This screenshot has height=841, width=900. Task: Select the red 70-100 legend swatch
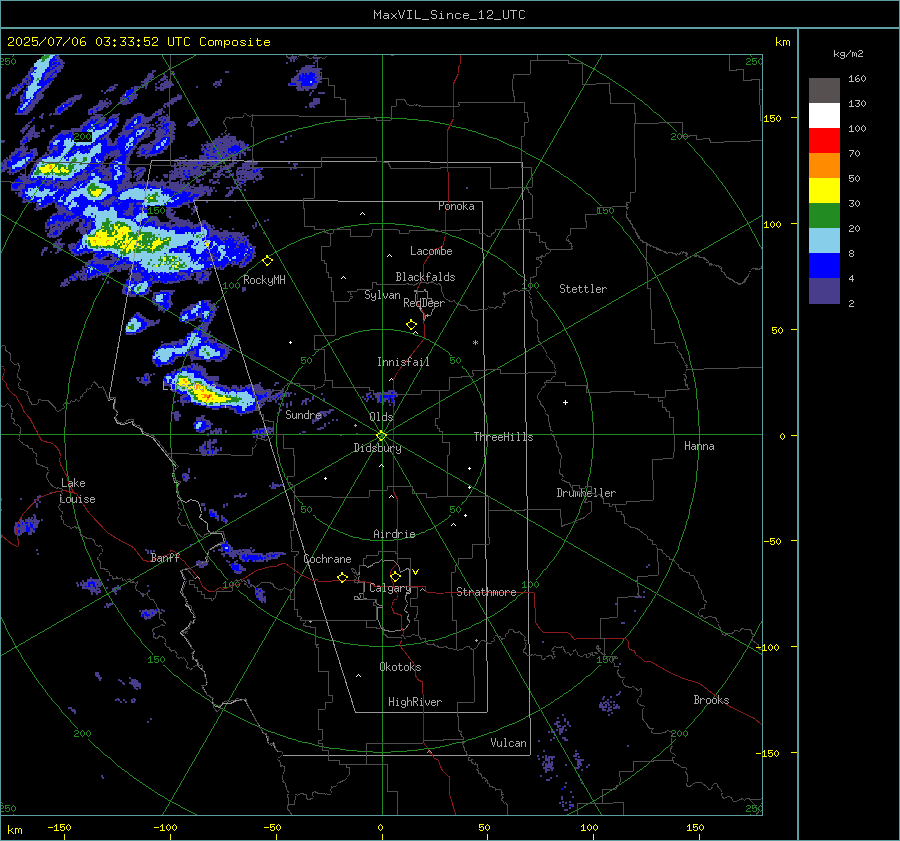pyautogui.click(x=824, y=141)
